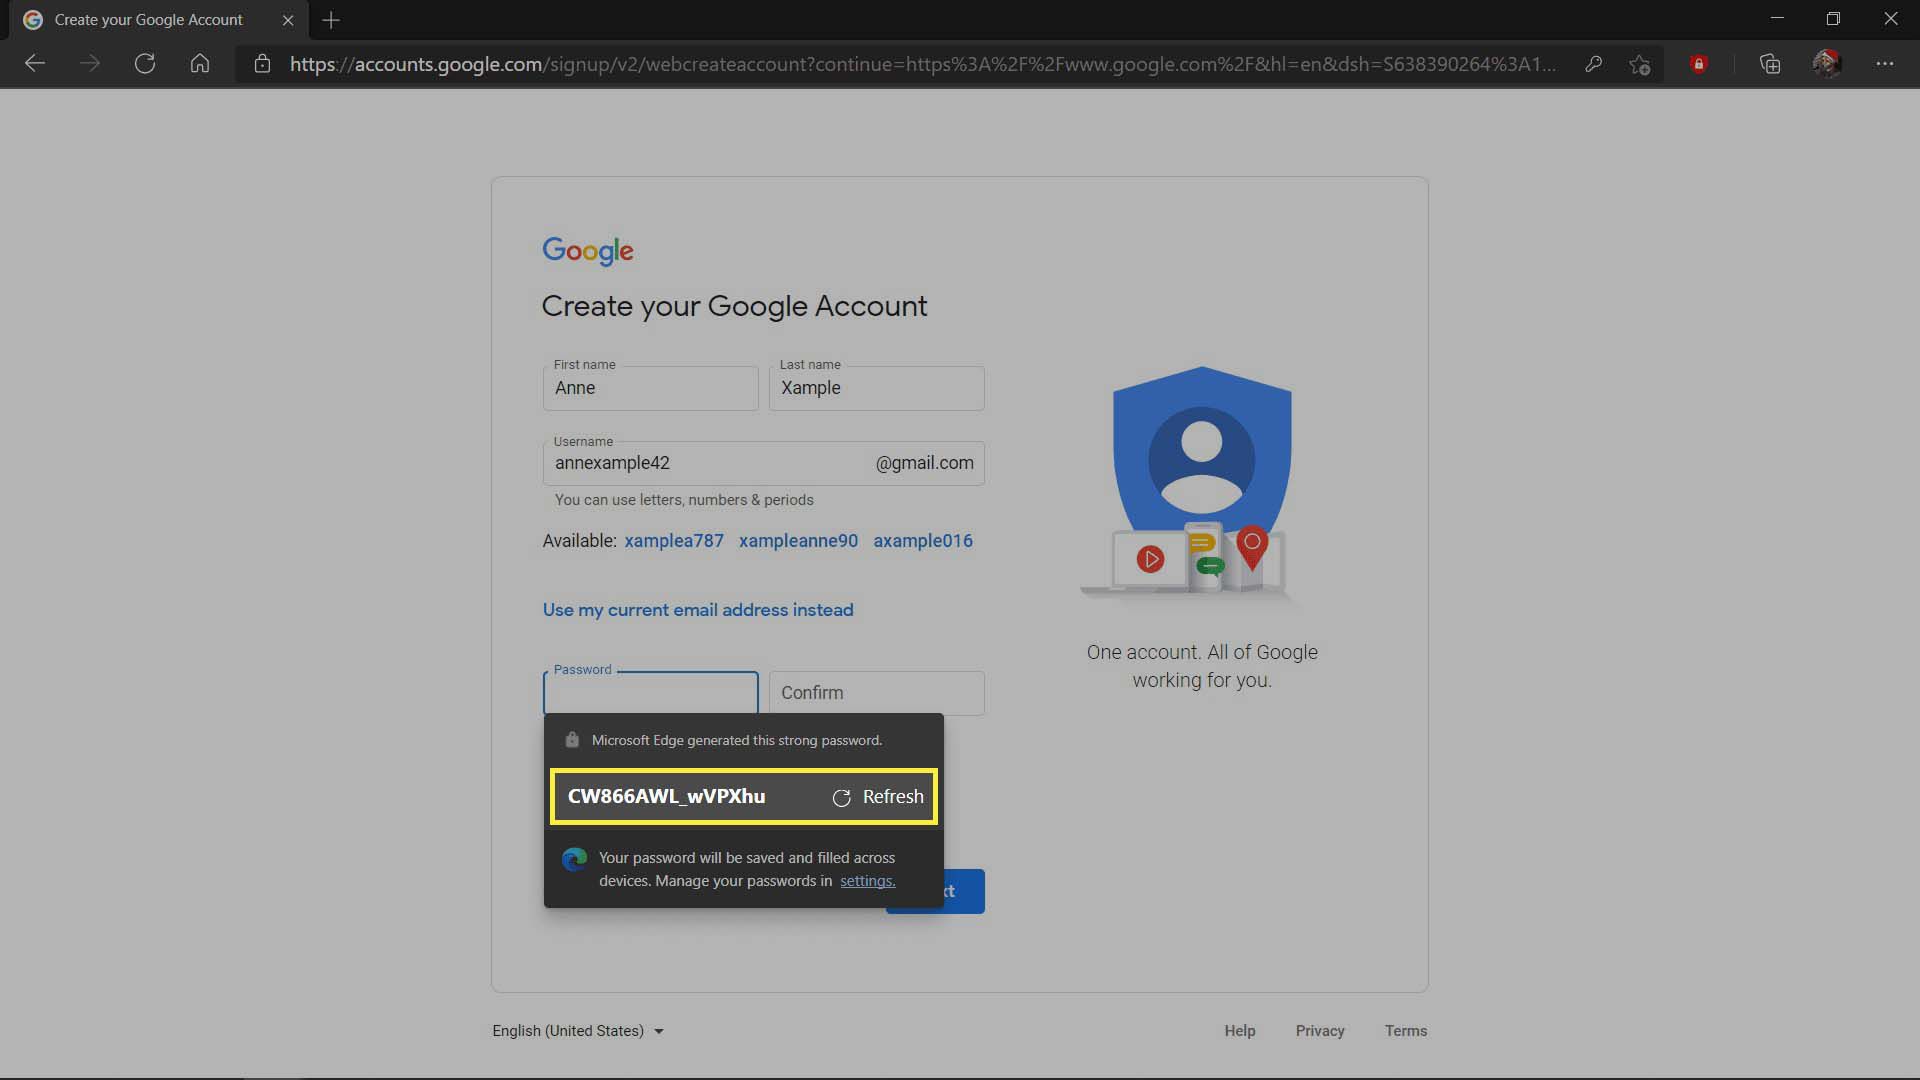Click the Privacy link in footer

pos(1320,1031)
